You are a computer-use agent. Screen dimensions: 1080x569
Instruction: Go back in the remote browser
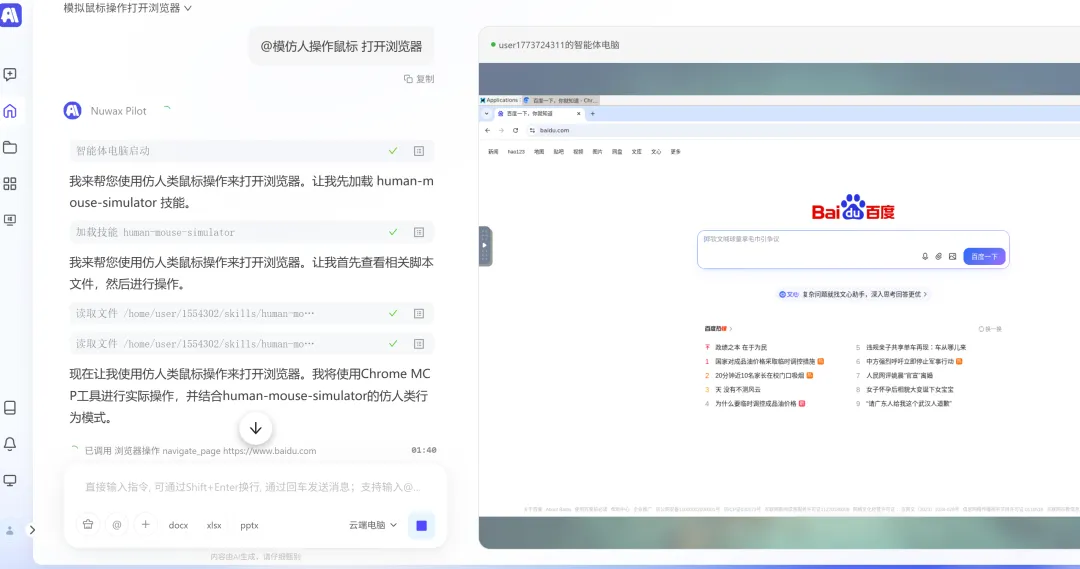(x=488, y=130)
